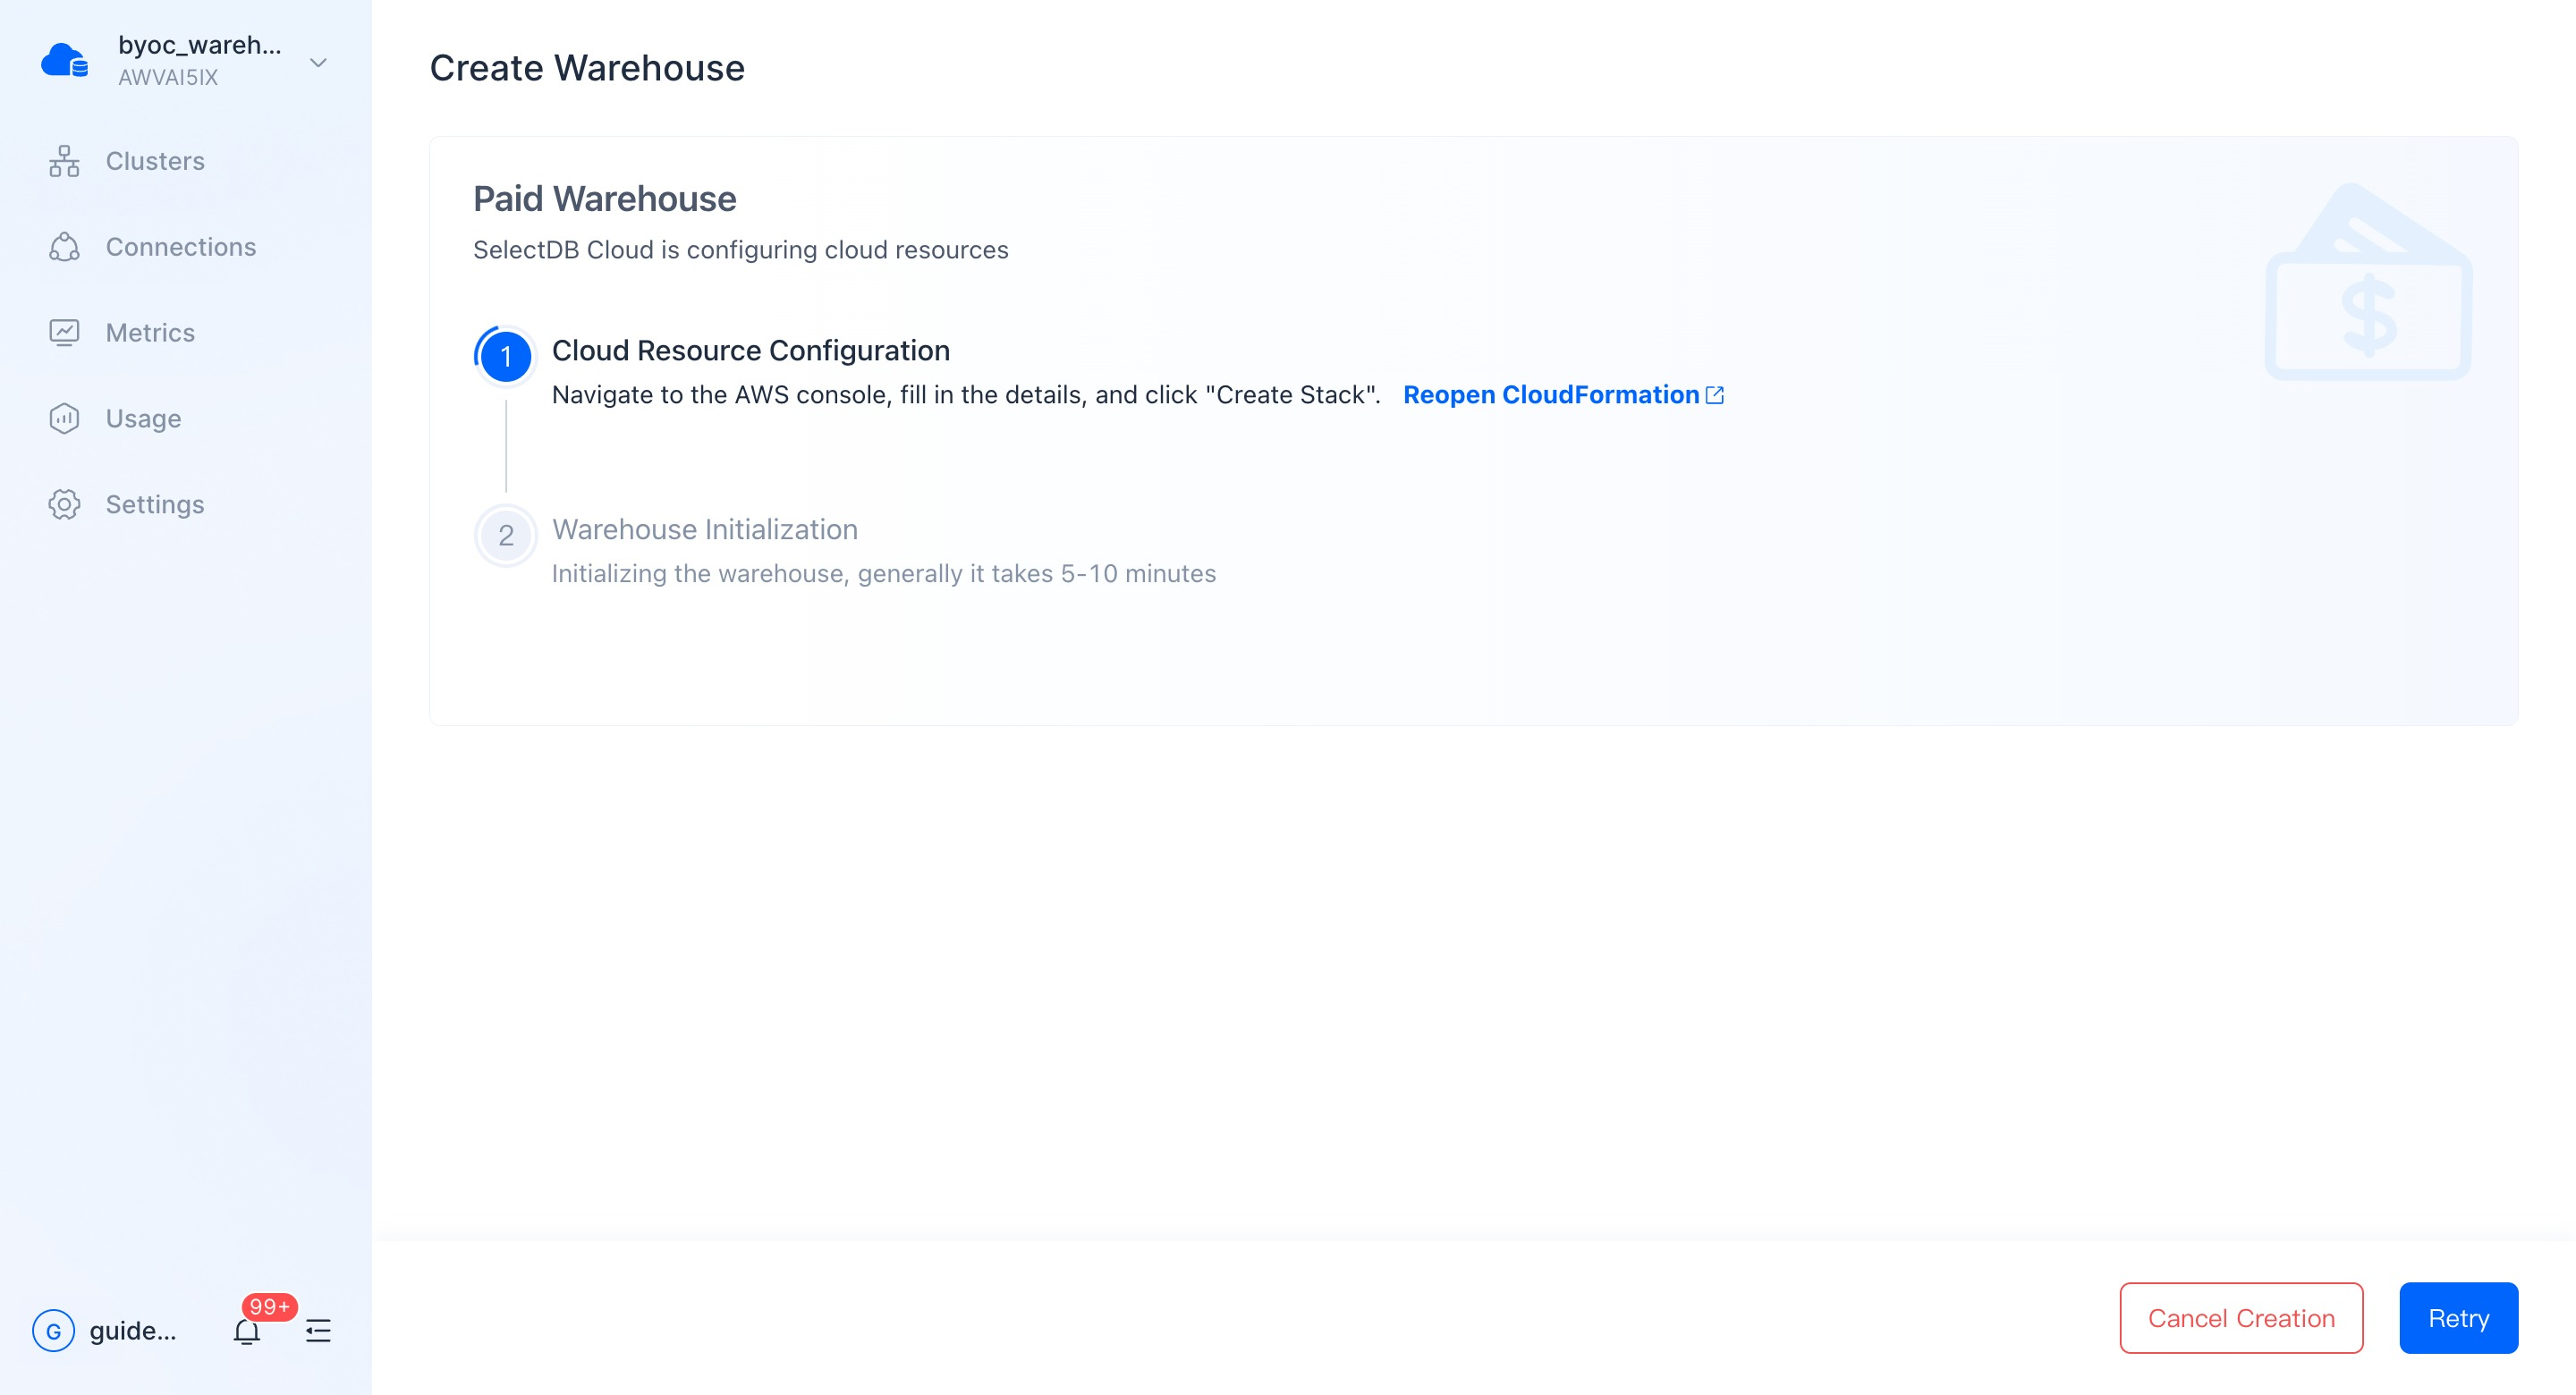Open the Metrics section
Screen dimensions: 2576x1395
(150, 333)
